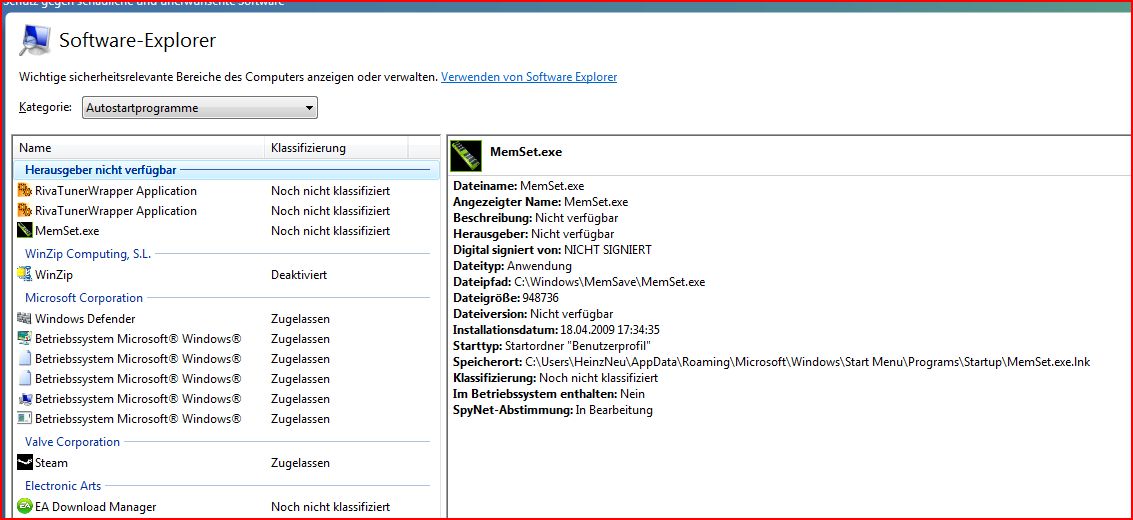The width and height of the screenshot is (1133, 520).
Task: Click the Installationsdatum 18.04.2009 17:34:35 line
Action: click(x=556, y=330)
